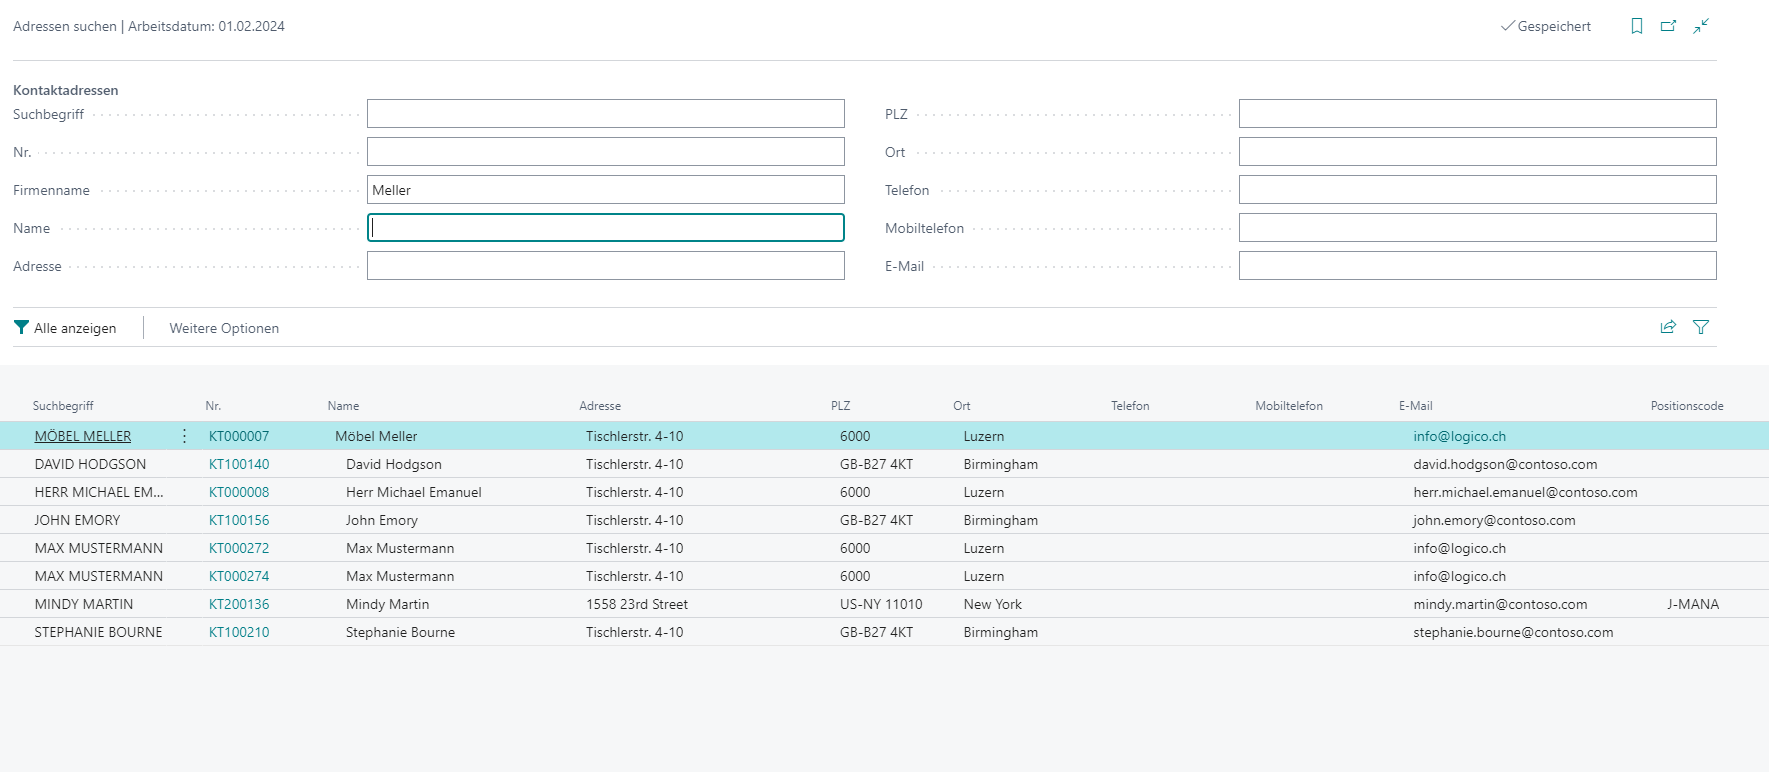Click email john.emory@contoso.com

point(1494,520)
